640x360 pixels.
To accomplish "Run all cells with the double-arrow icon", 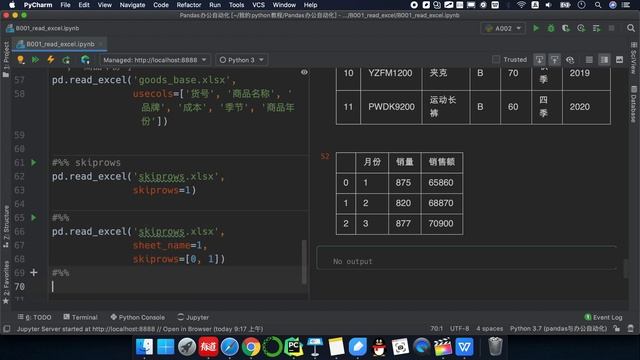I will [36, 60].
